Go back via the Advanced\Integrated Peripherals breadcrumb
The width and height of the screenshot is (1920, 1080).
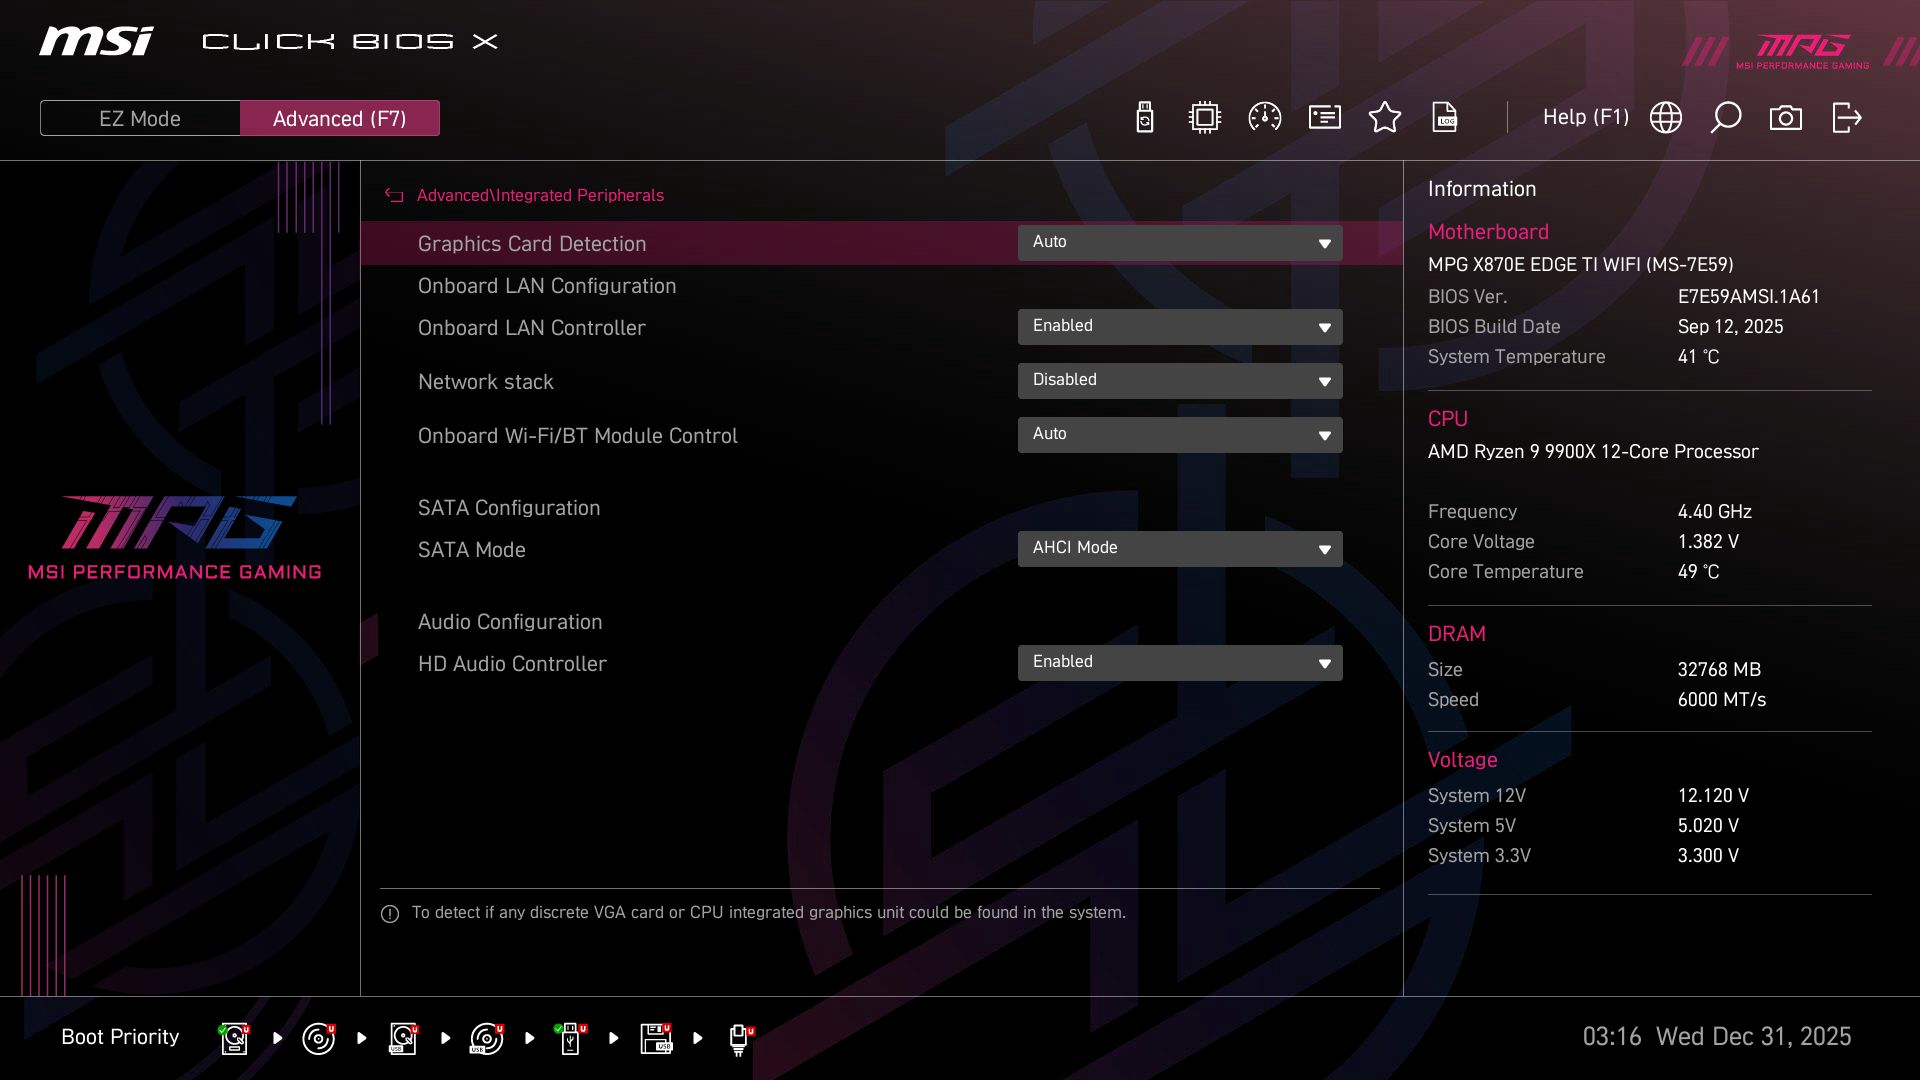point(540,195)
